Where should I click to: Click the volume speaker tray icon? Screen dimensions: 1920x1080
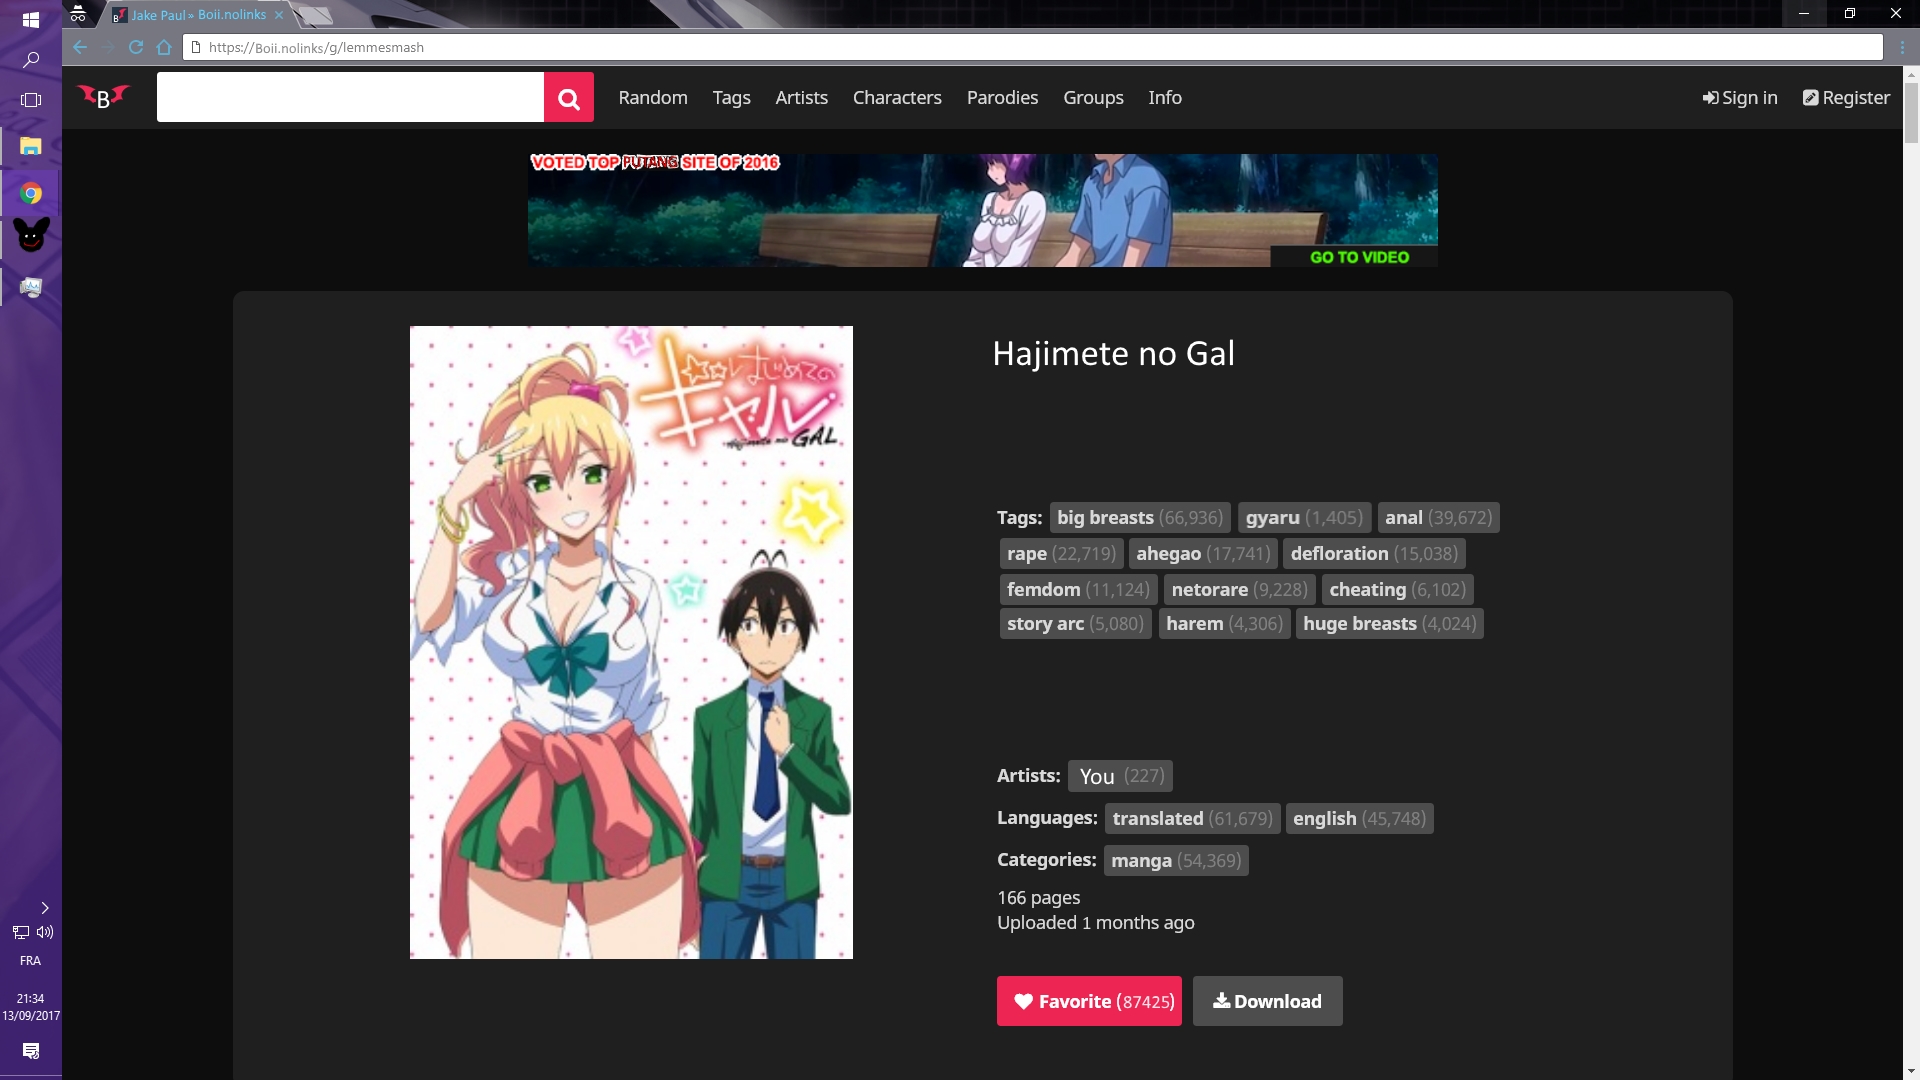coord(45,932)
